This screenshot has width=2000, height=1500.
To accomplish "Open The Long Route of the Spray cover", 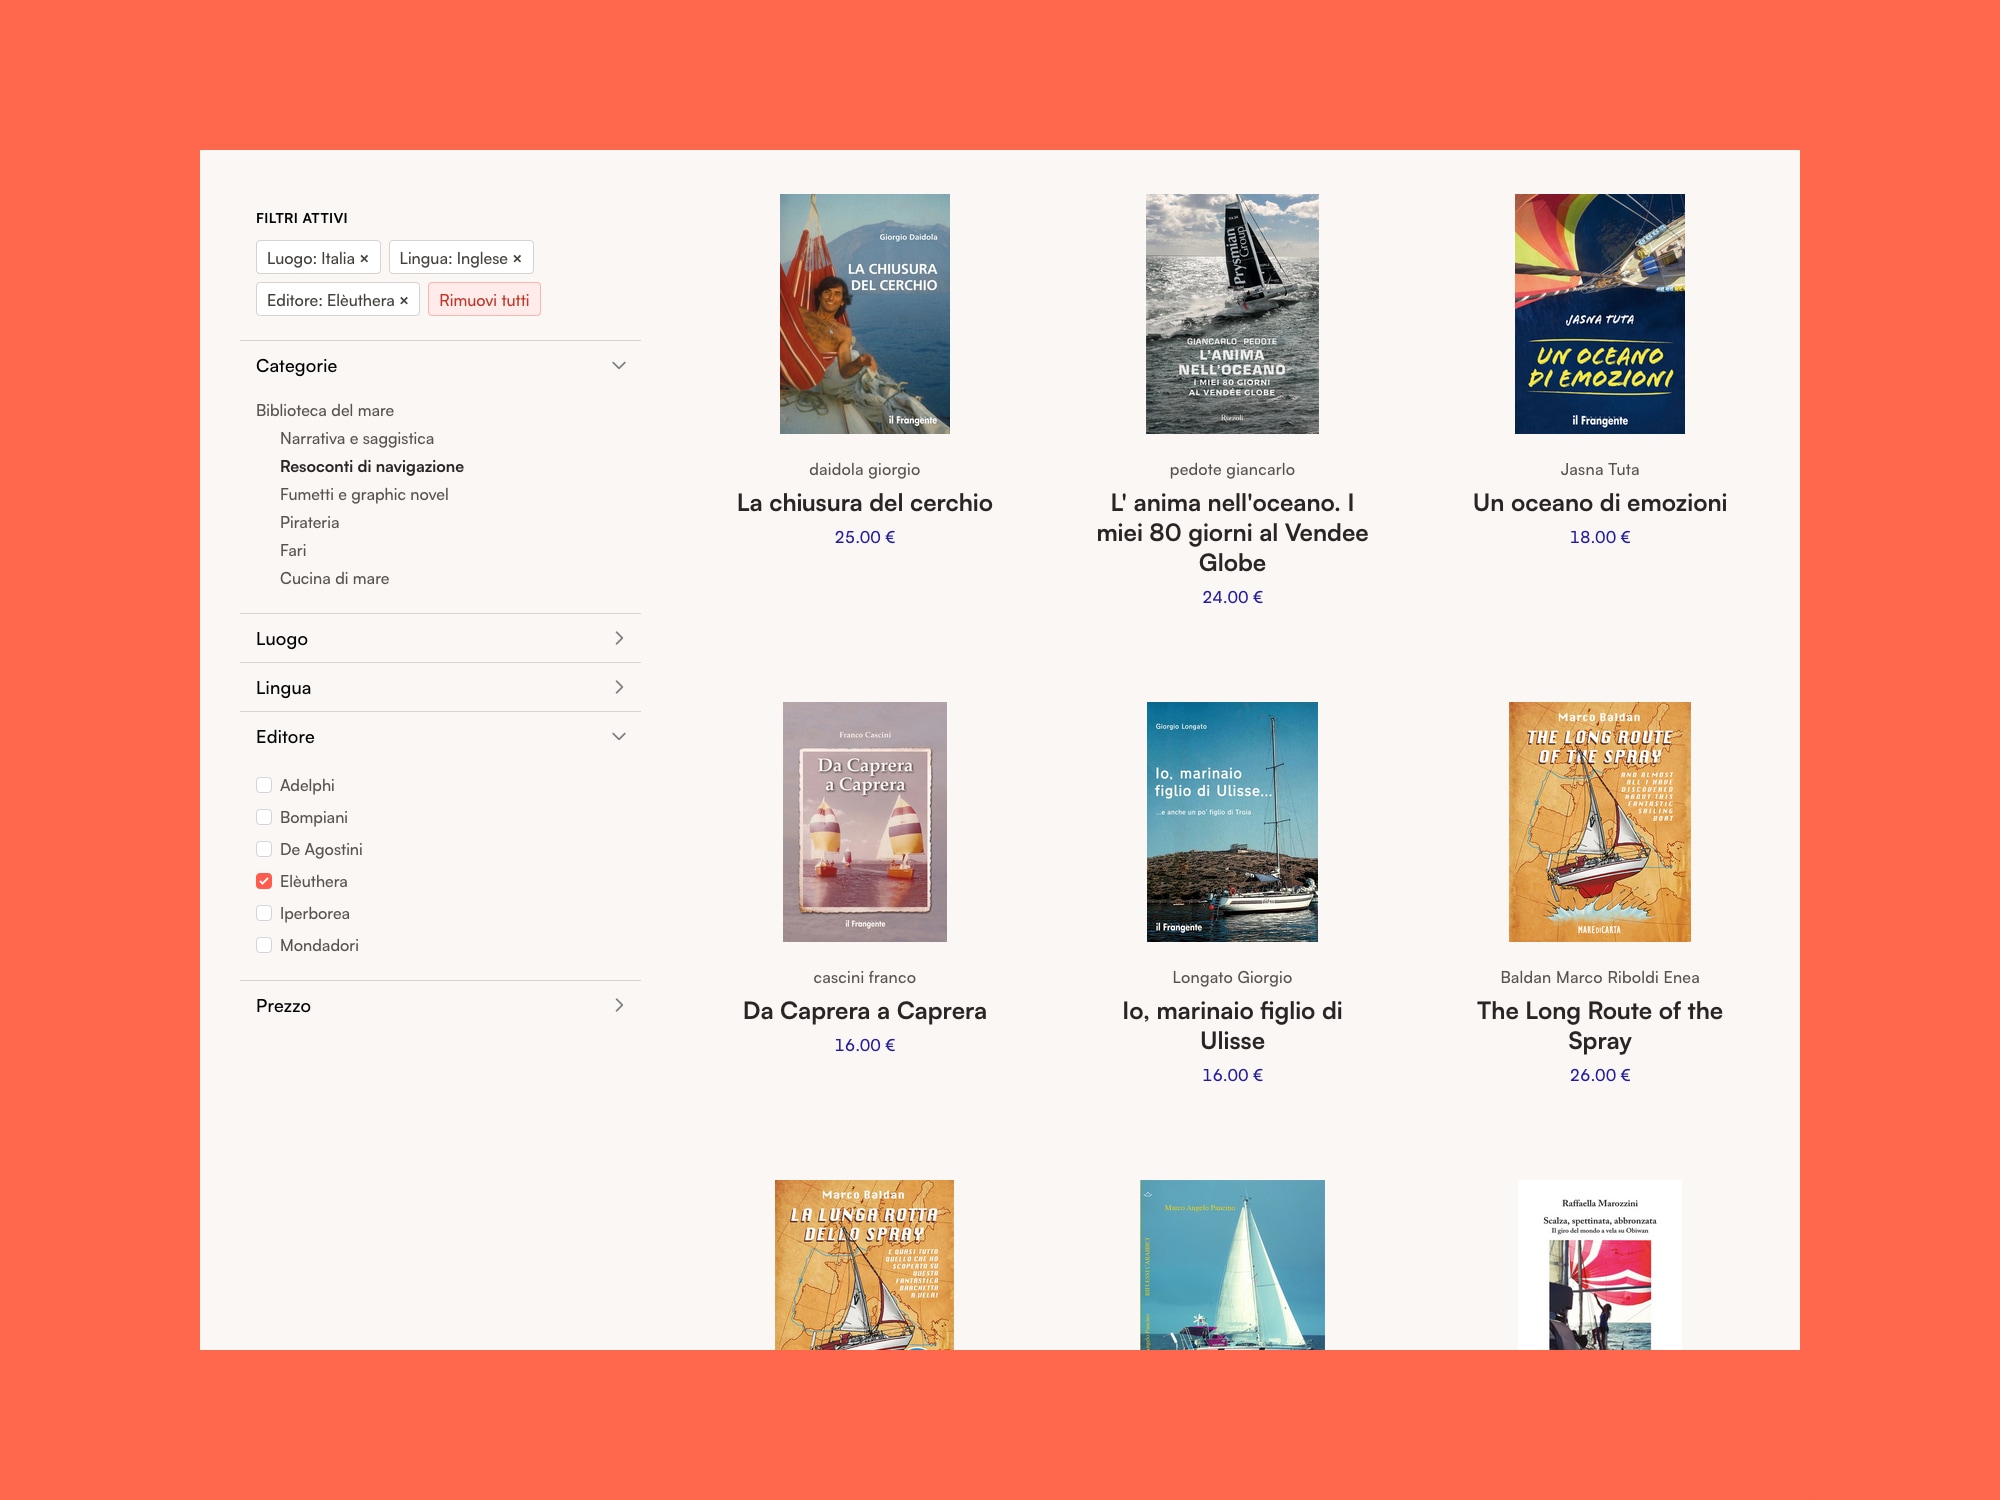I will click(x=1600, y=822).
